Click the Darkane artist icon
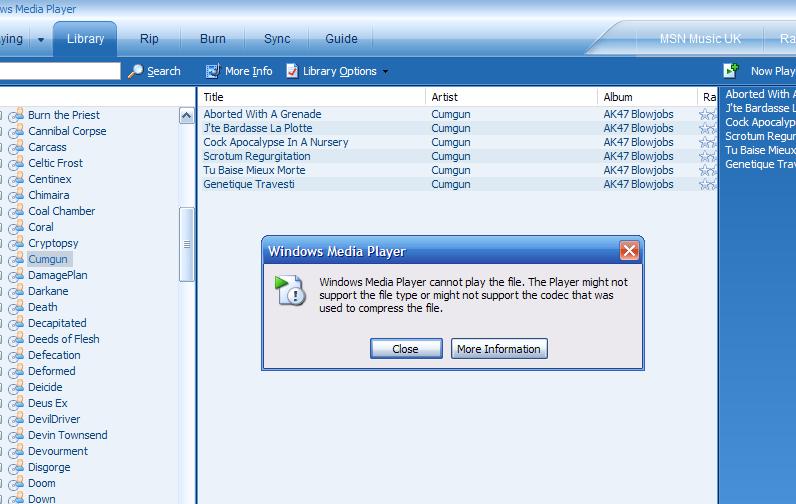The width and height of the screenshot is (796, 504). click(16, 291)
